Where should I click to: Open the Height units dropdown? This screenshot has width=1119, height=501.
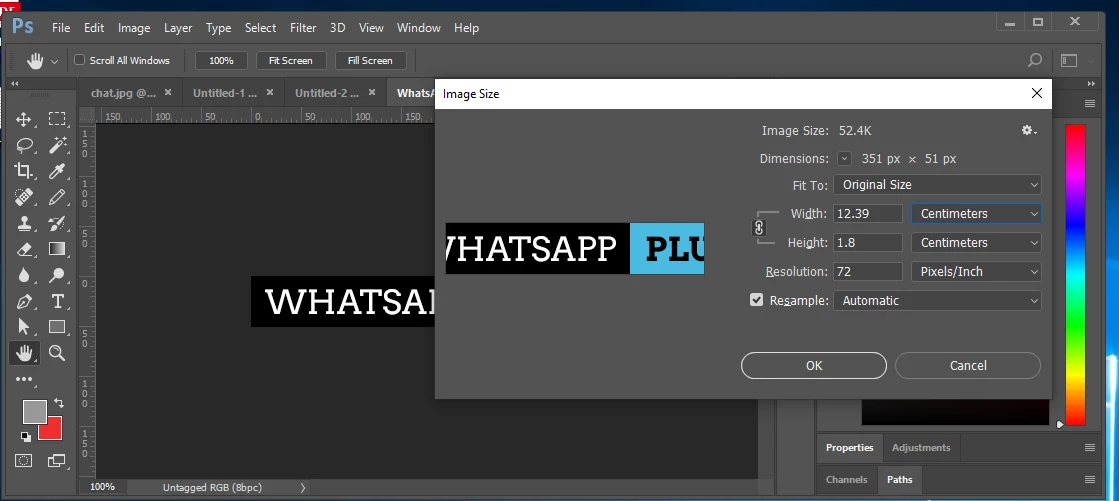coord(976,243)
